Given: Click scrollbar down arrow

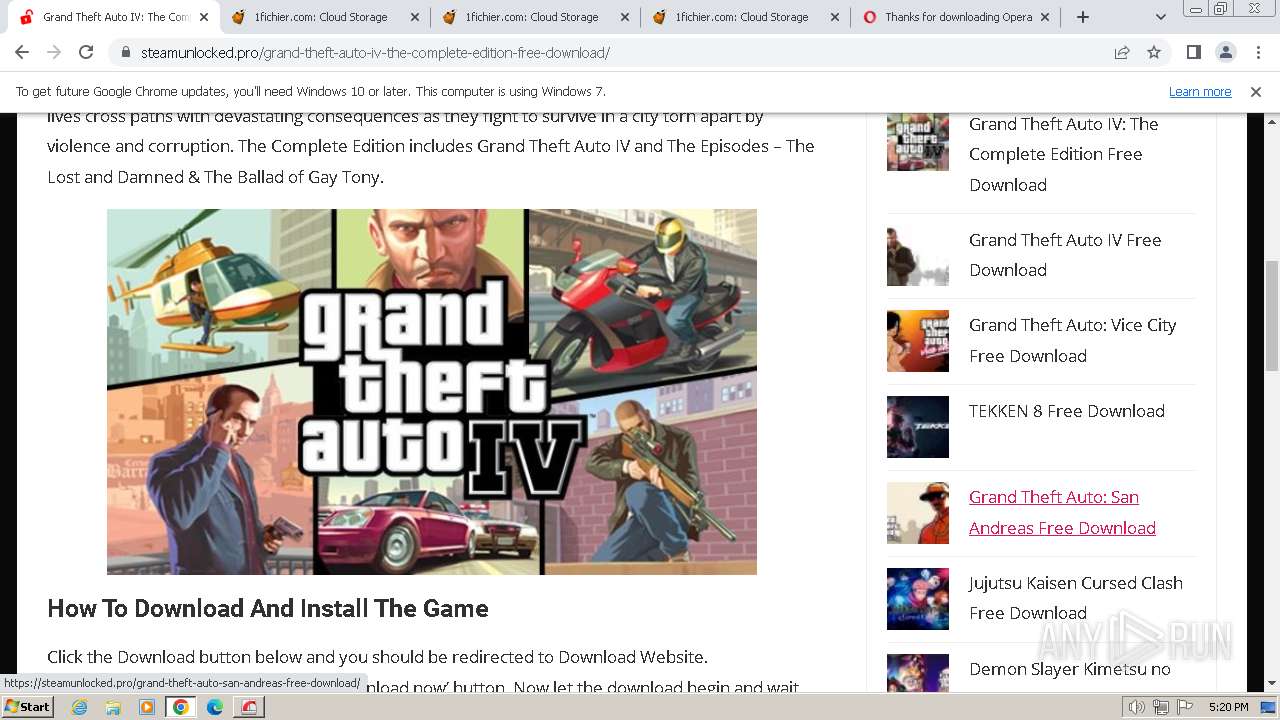Looking at the screenshot, I should pos(1271,684).
